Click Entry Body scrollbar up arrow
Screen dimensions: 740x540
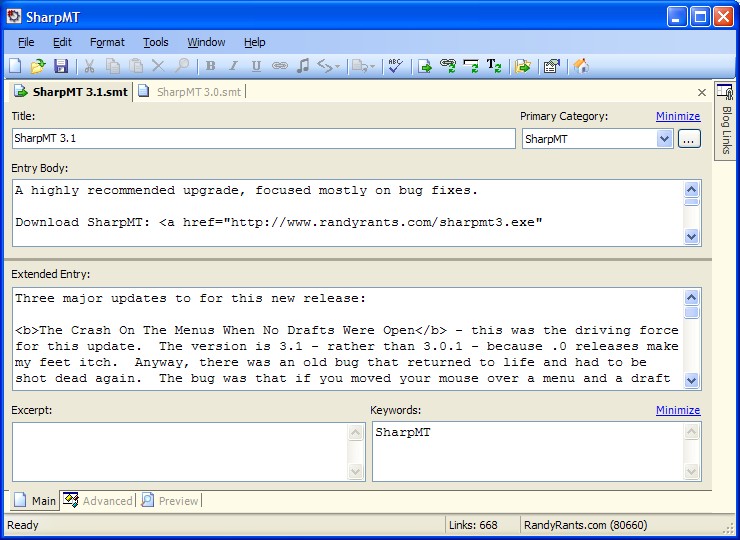pos(691,190)
